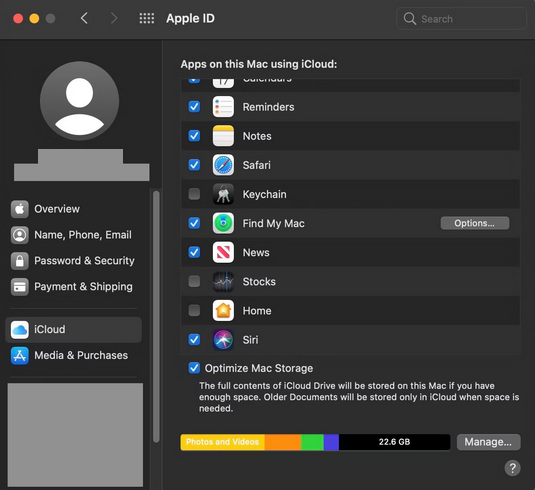Go back with the left chevron

84,18
